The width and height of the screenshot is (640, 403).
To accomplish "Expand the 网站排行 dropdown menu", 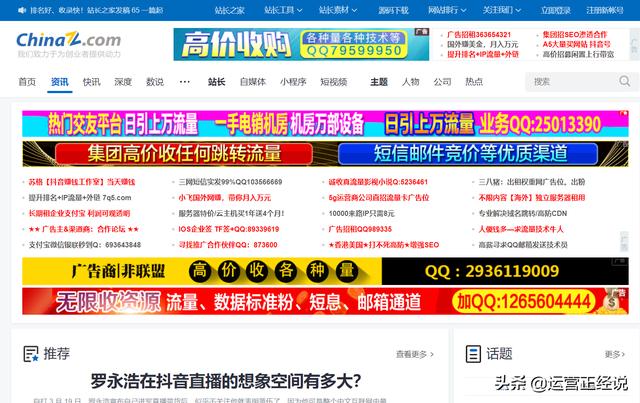I will point(447,10).
